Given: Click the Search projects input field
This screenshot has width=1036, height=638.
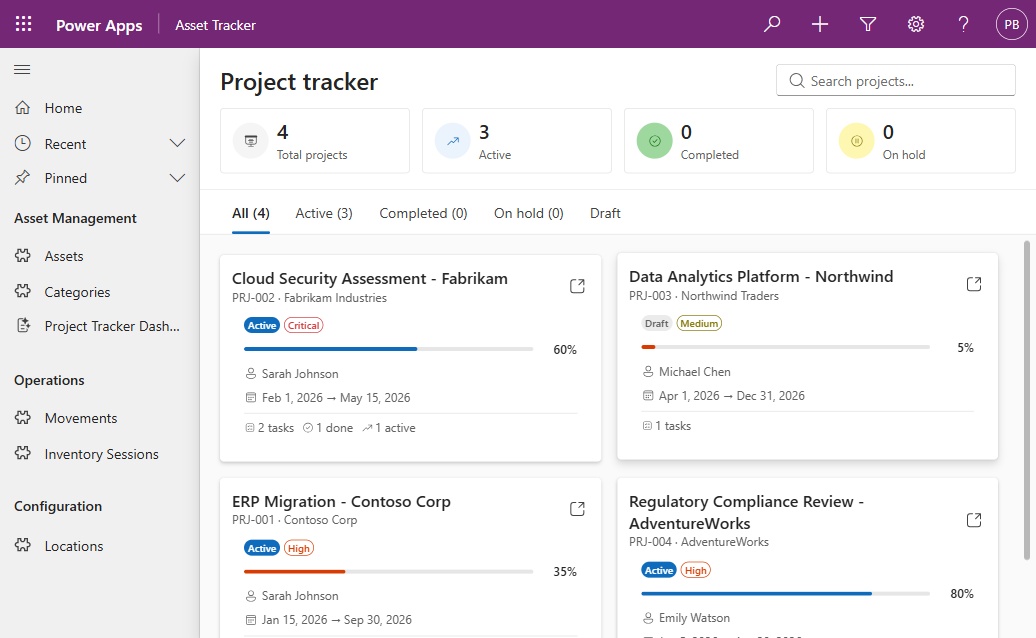Looking at the screenshot, I should 896,81.
